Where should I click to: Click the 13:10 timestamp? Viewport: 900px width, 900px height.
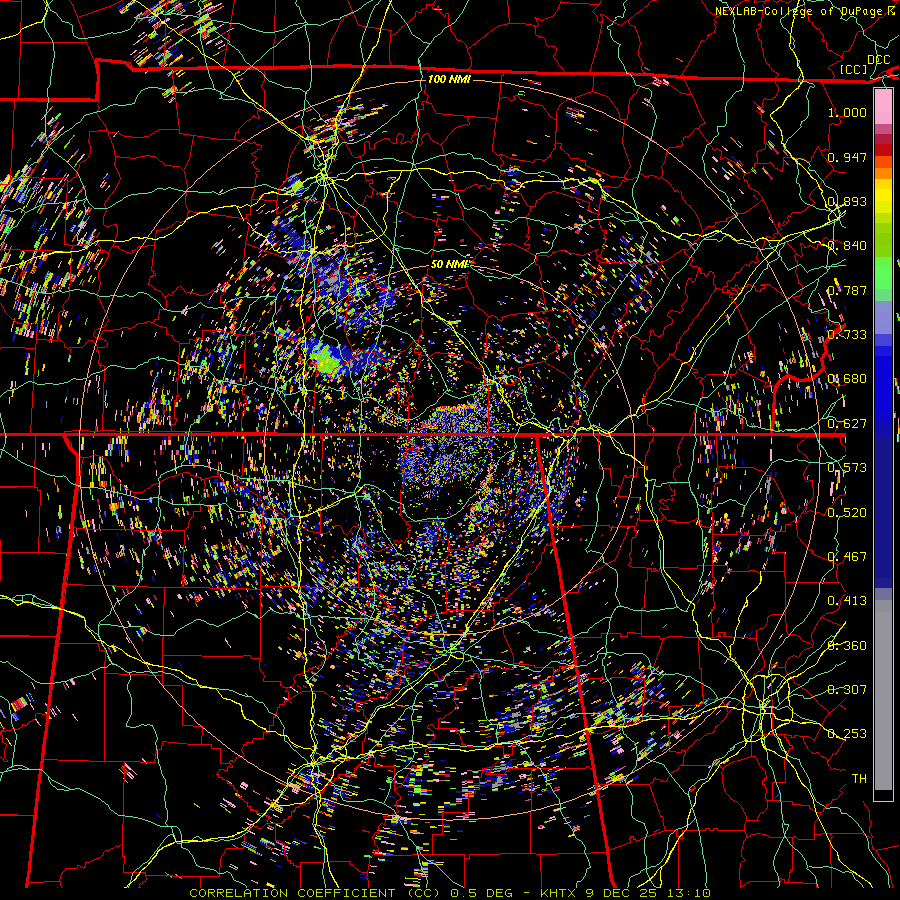pos(690,893)
